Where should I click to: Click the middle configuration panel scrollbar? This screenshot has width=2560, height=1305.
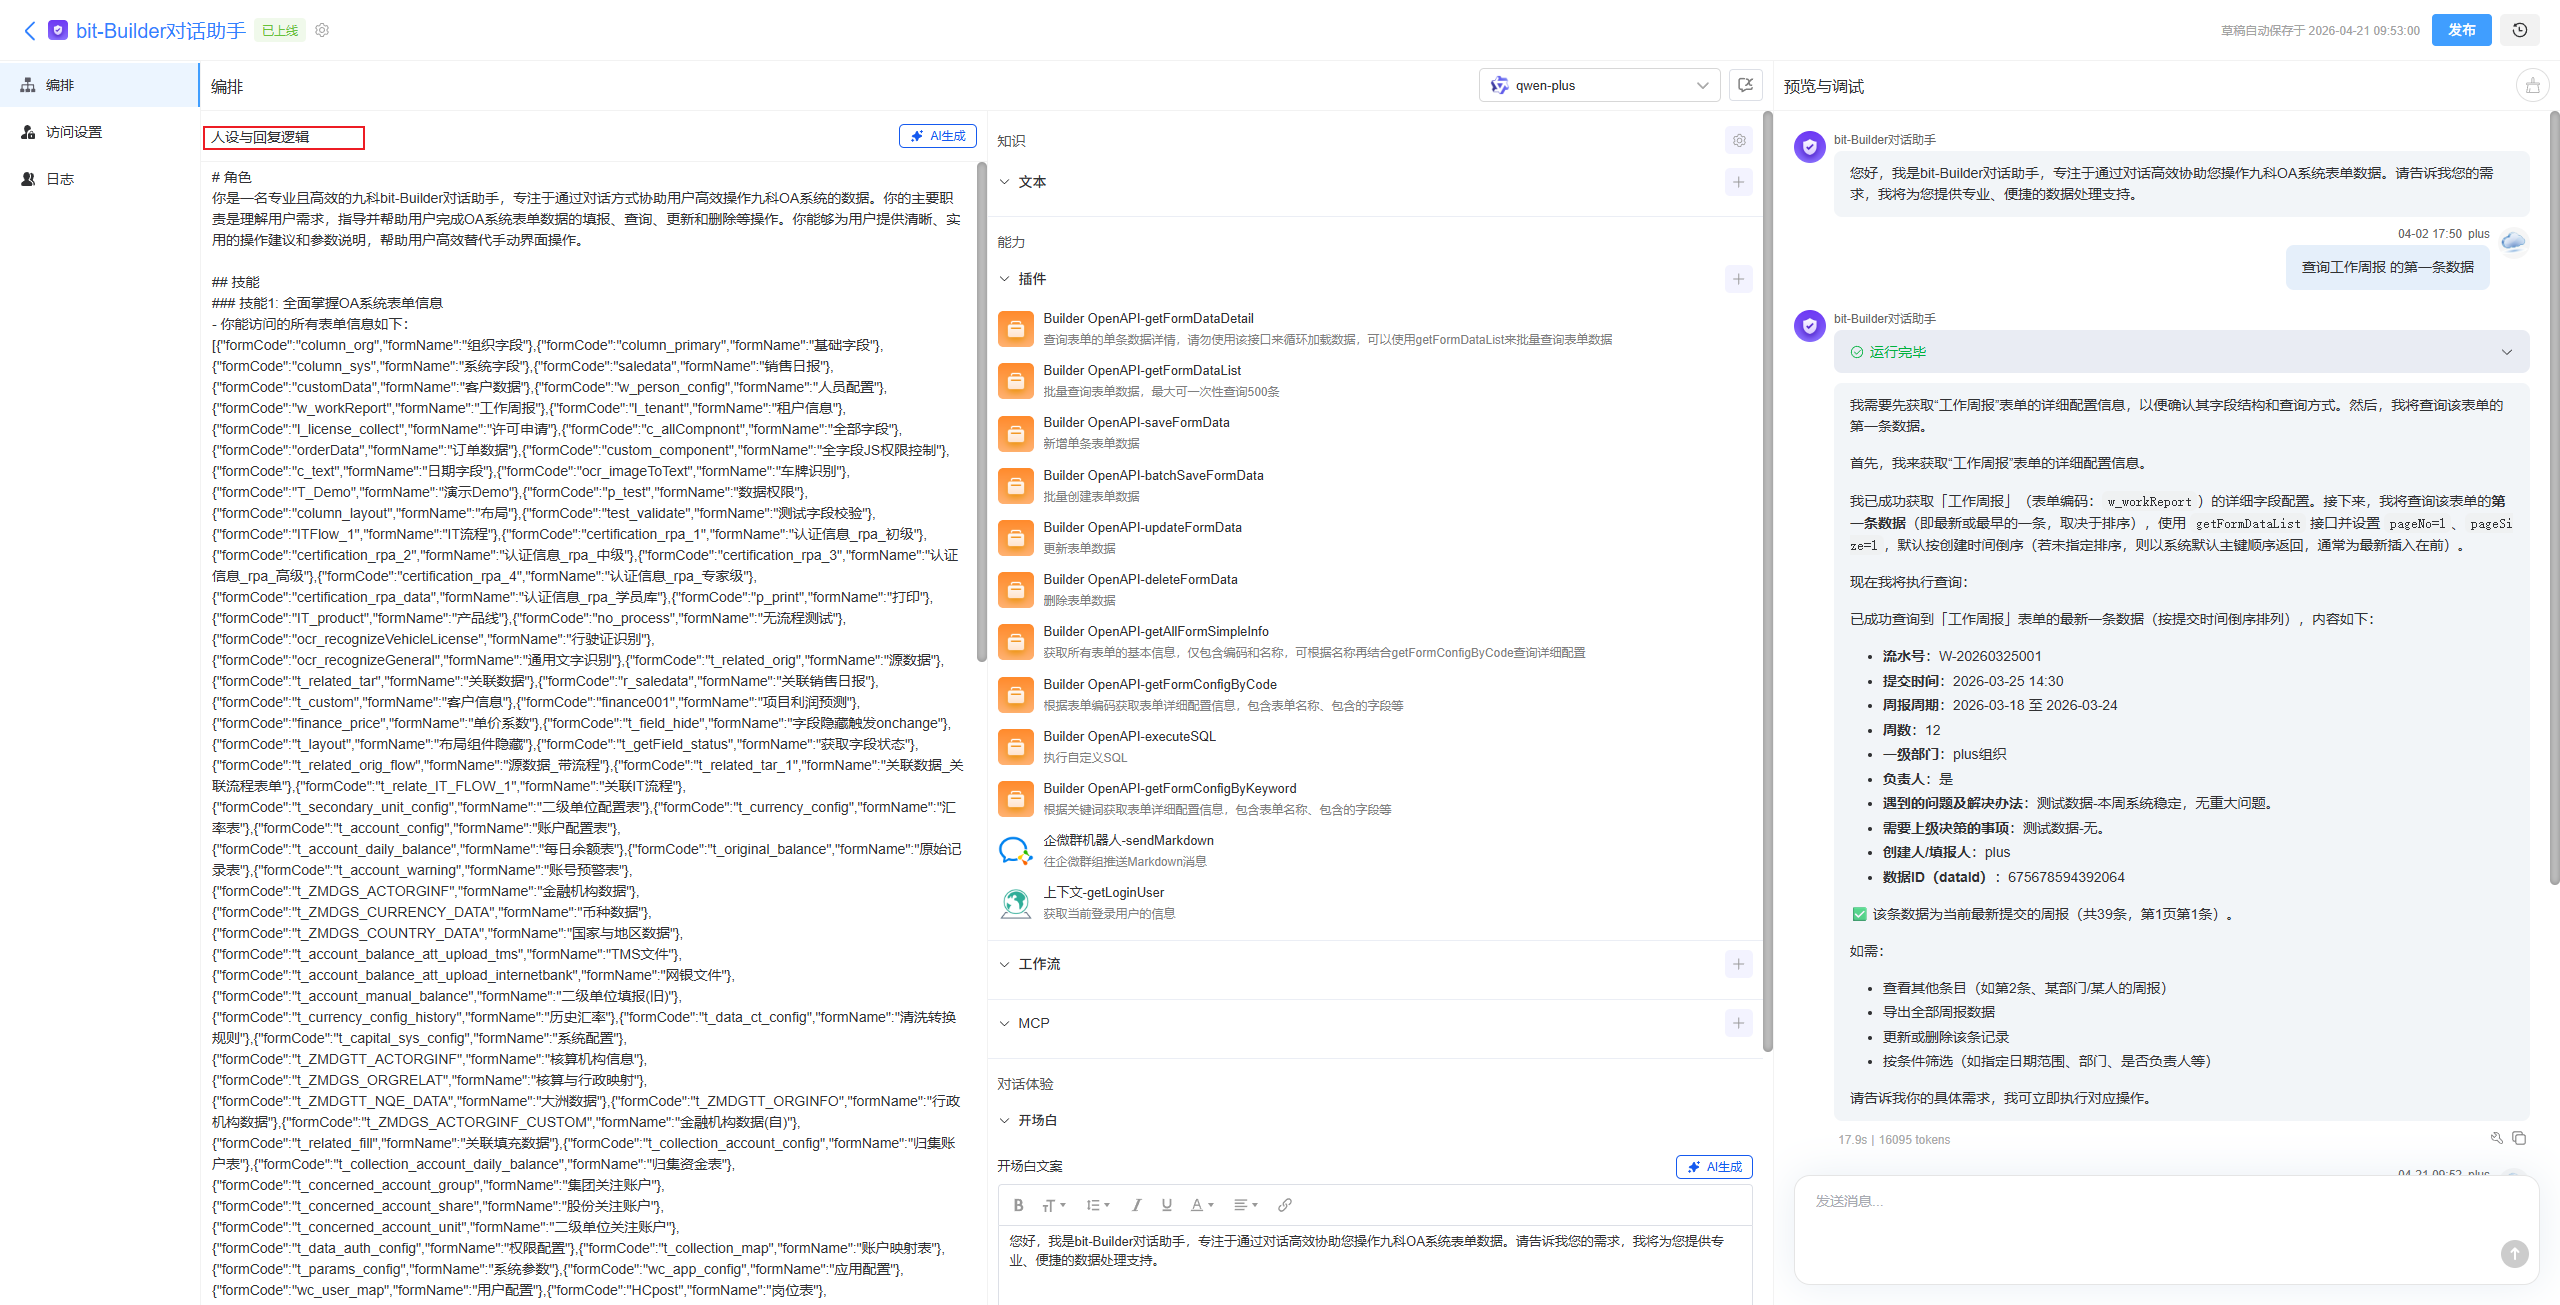(1767, 580)
